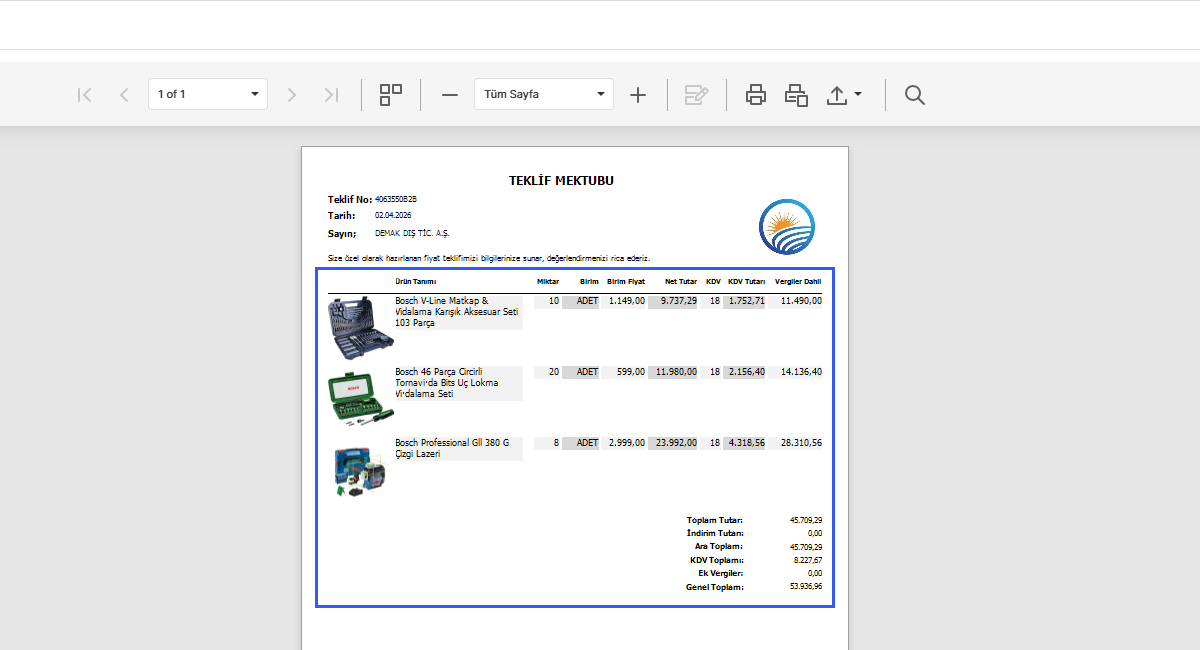Open the export options menu
Viewport: 1200px width, 650px height.
click(844, 95)
